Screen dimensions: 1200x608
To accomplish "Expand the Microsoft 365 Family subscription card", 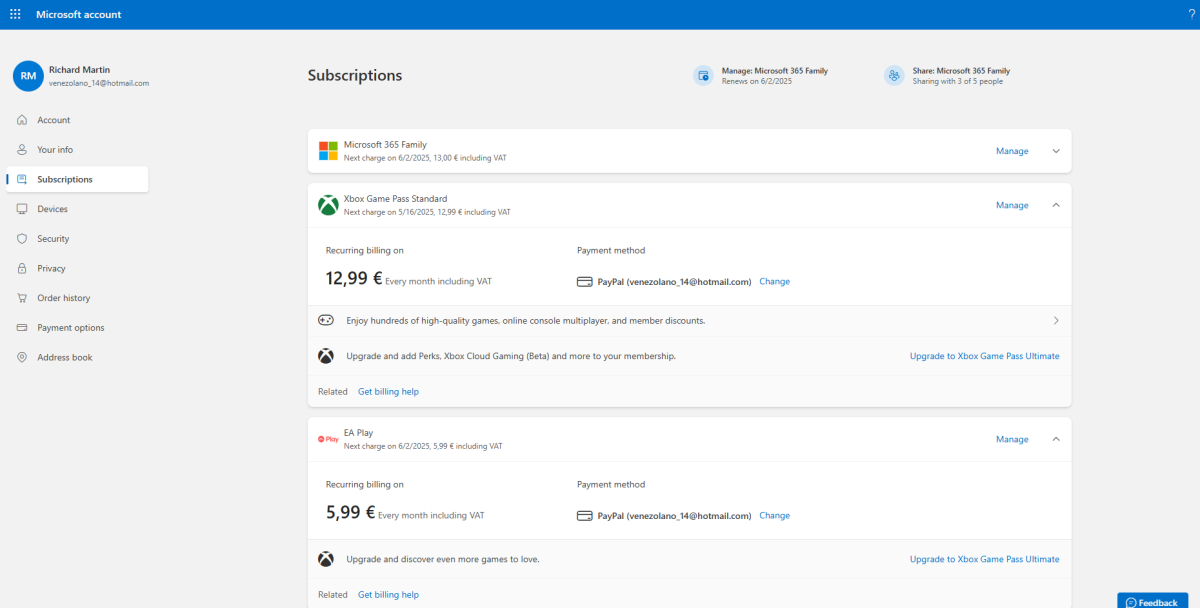I will (1055, 151).
